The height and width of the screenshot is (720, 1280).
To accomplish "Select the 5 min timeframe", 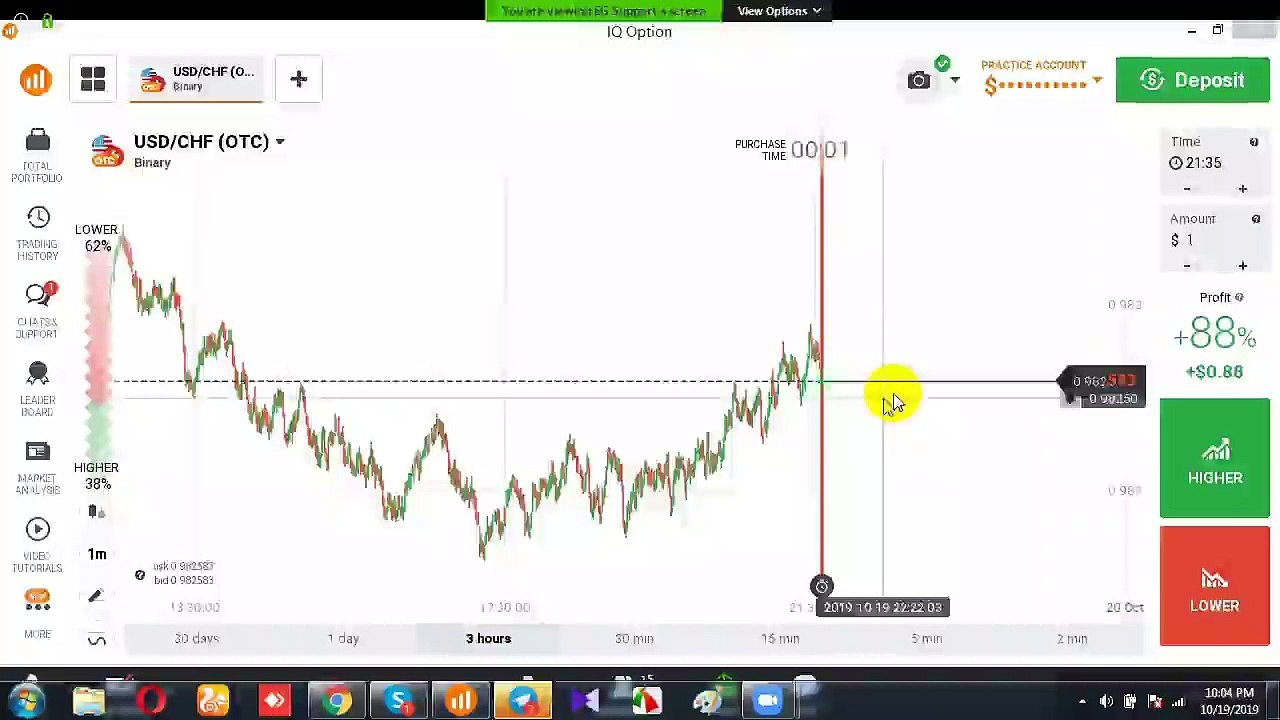I will click(x=926, y=638).
